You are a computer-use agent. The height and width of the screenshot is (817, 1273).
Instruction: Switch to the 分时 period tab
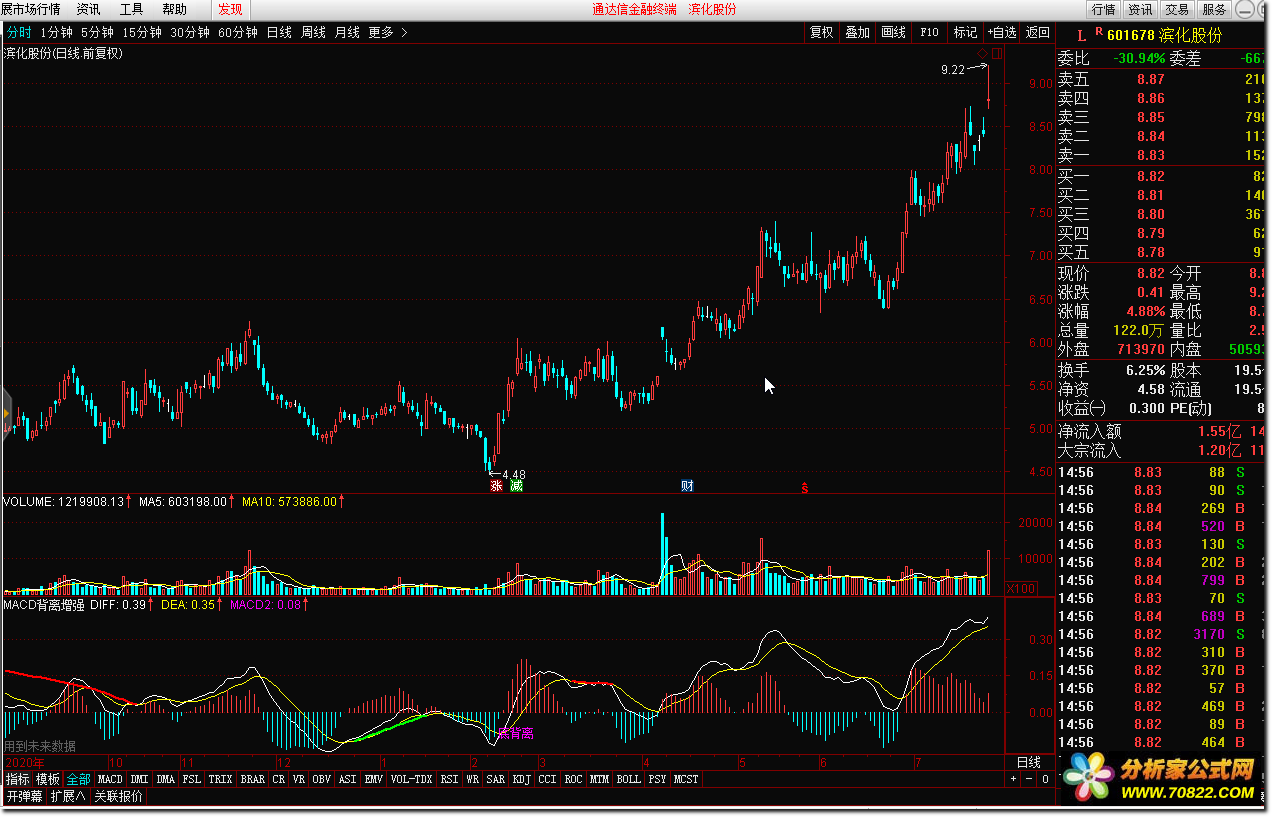click(x=18, y=32)
